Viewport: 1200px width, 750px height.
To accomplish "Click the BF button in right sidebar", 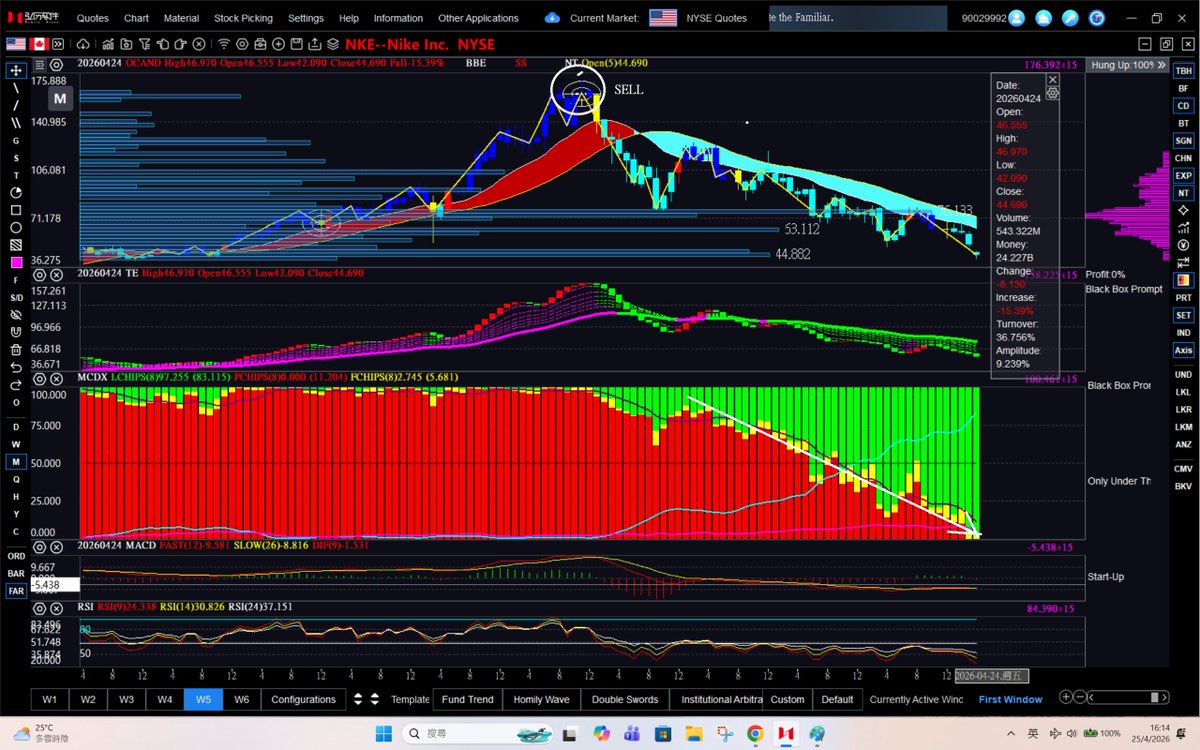I will tap(1183, 88).
